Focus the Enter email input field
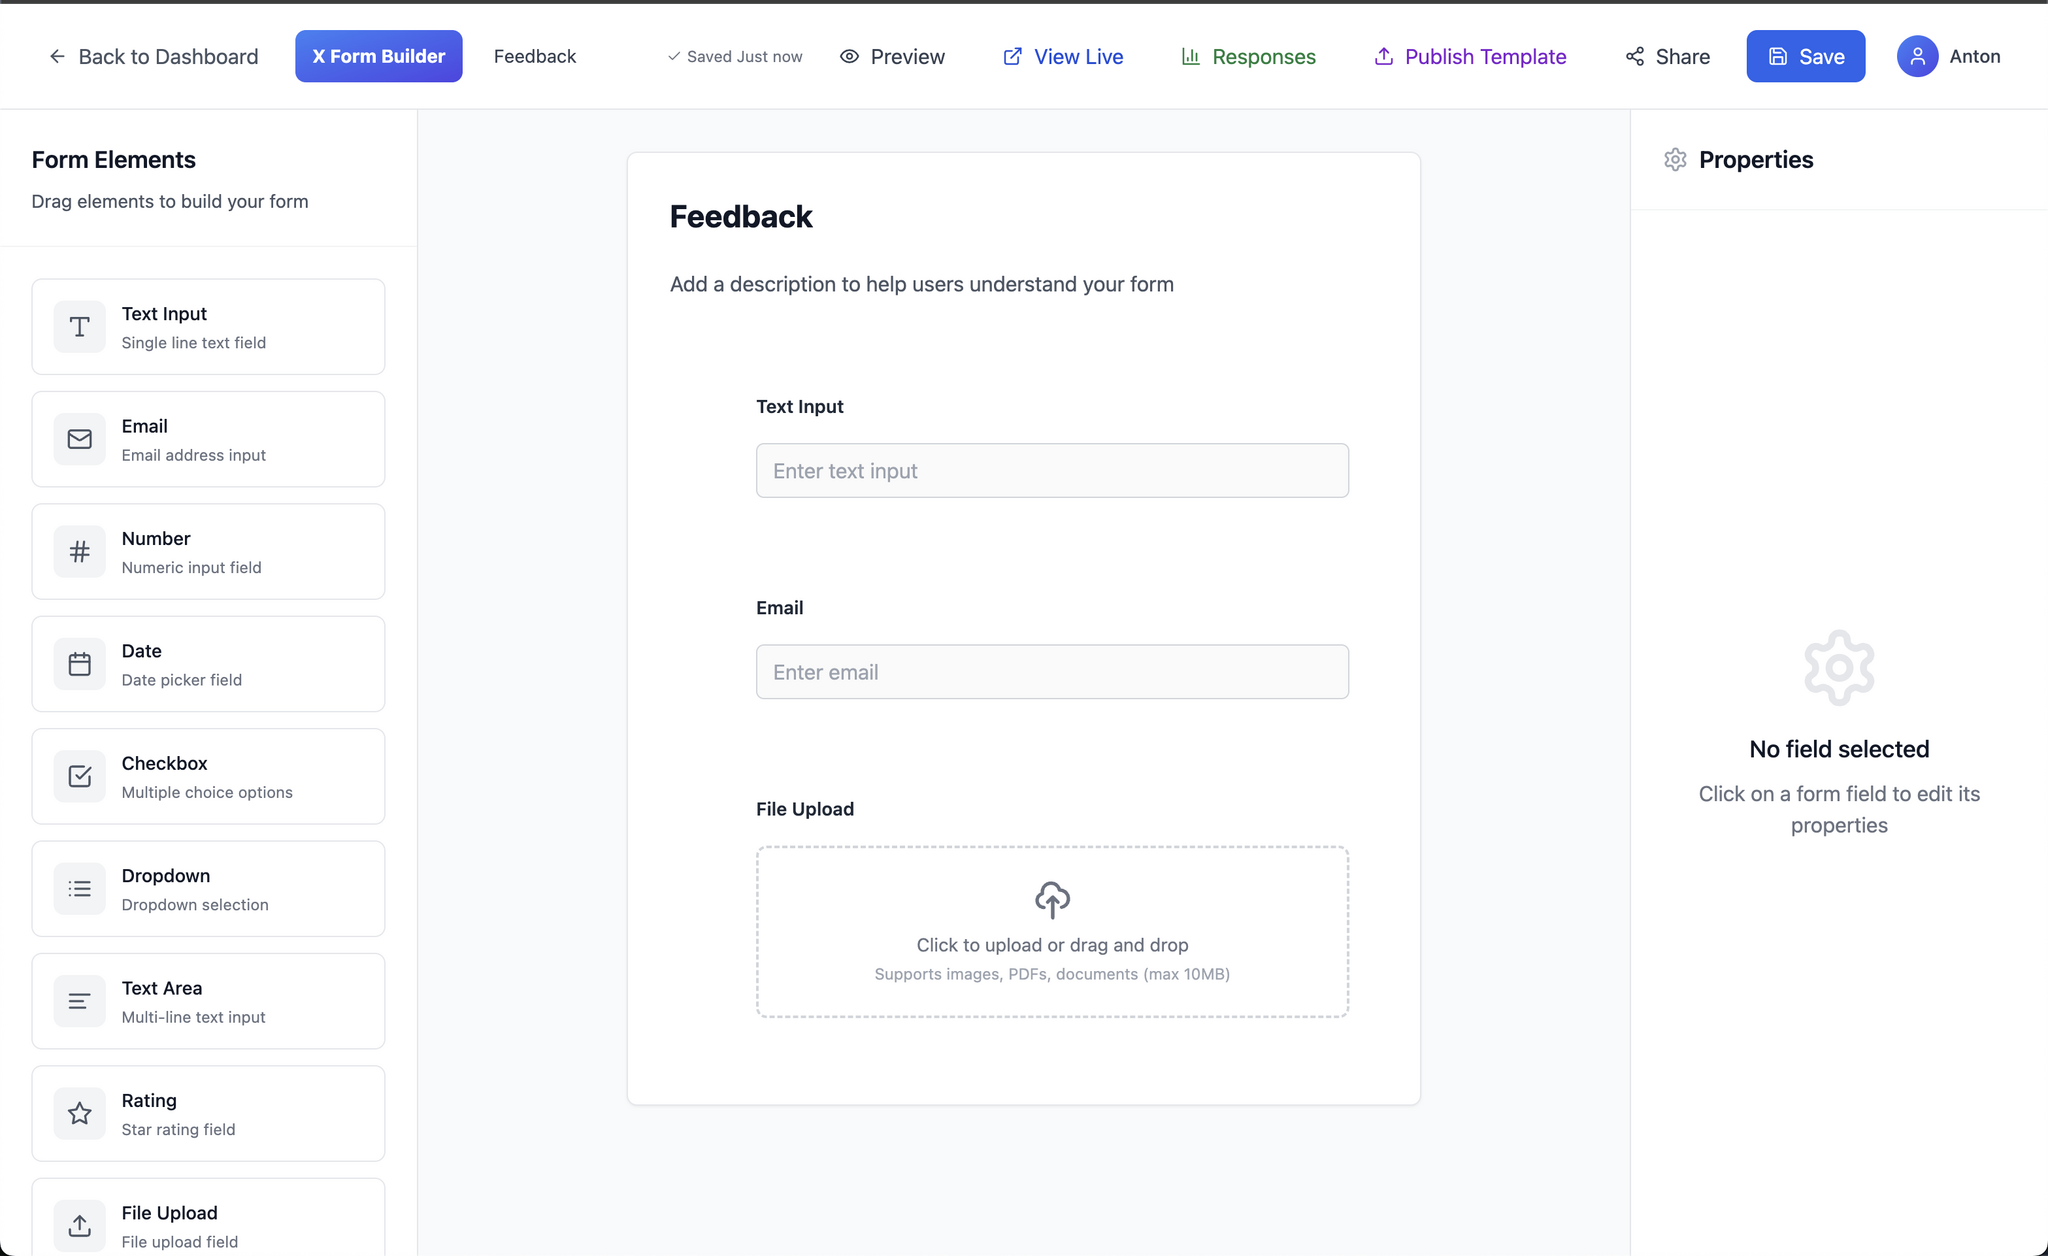Screen dimensions: 2048x1256 click(x=1052, y=672)
